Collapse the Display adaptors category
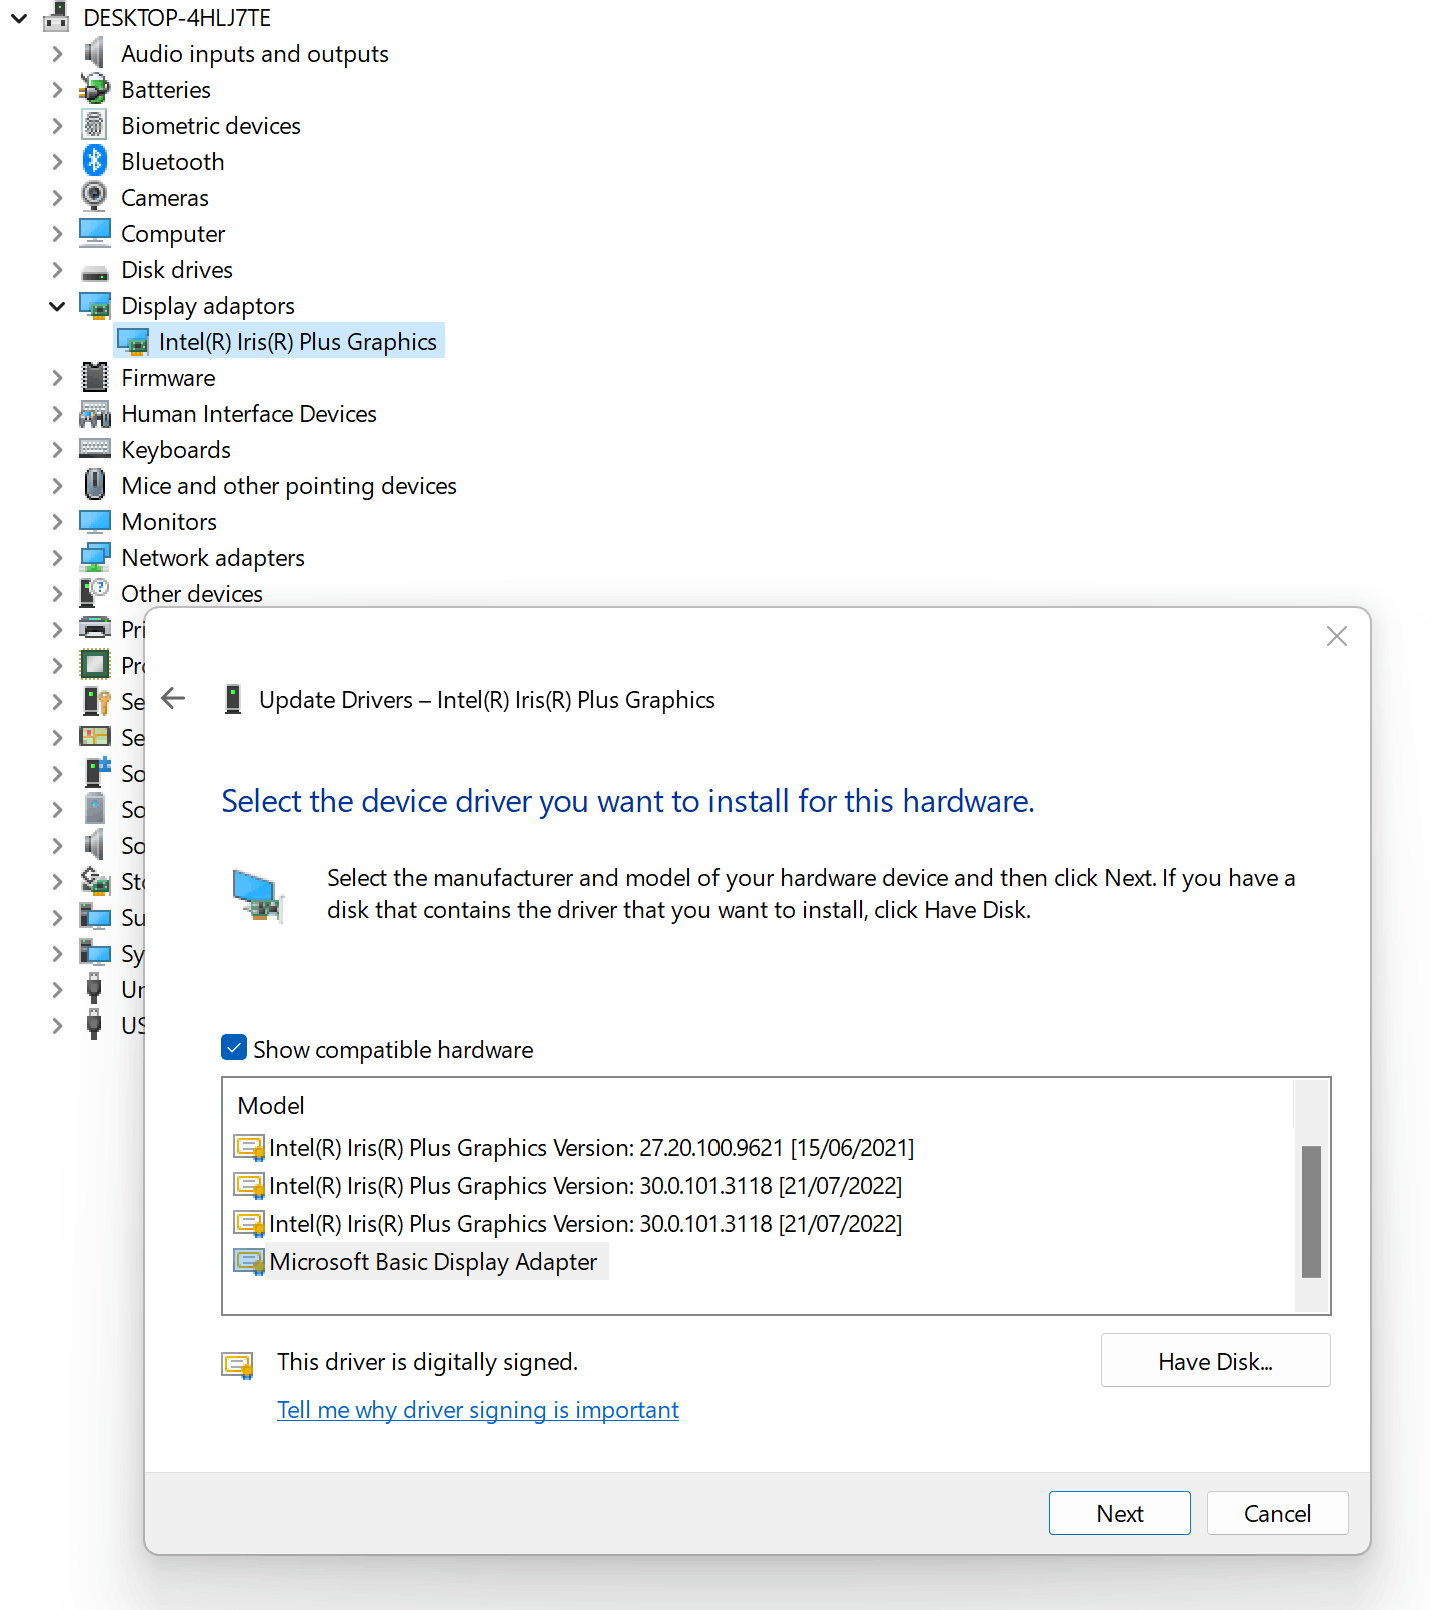The width and height of the screenshot is (1430, 1610). pos(57,306)
